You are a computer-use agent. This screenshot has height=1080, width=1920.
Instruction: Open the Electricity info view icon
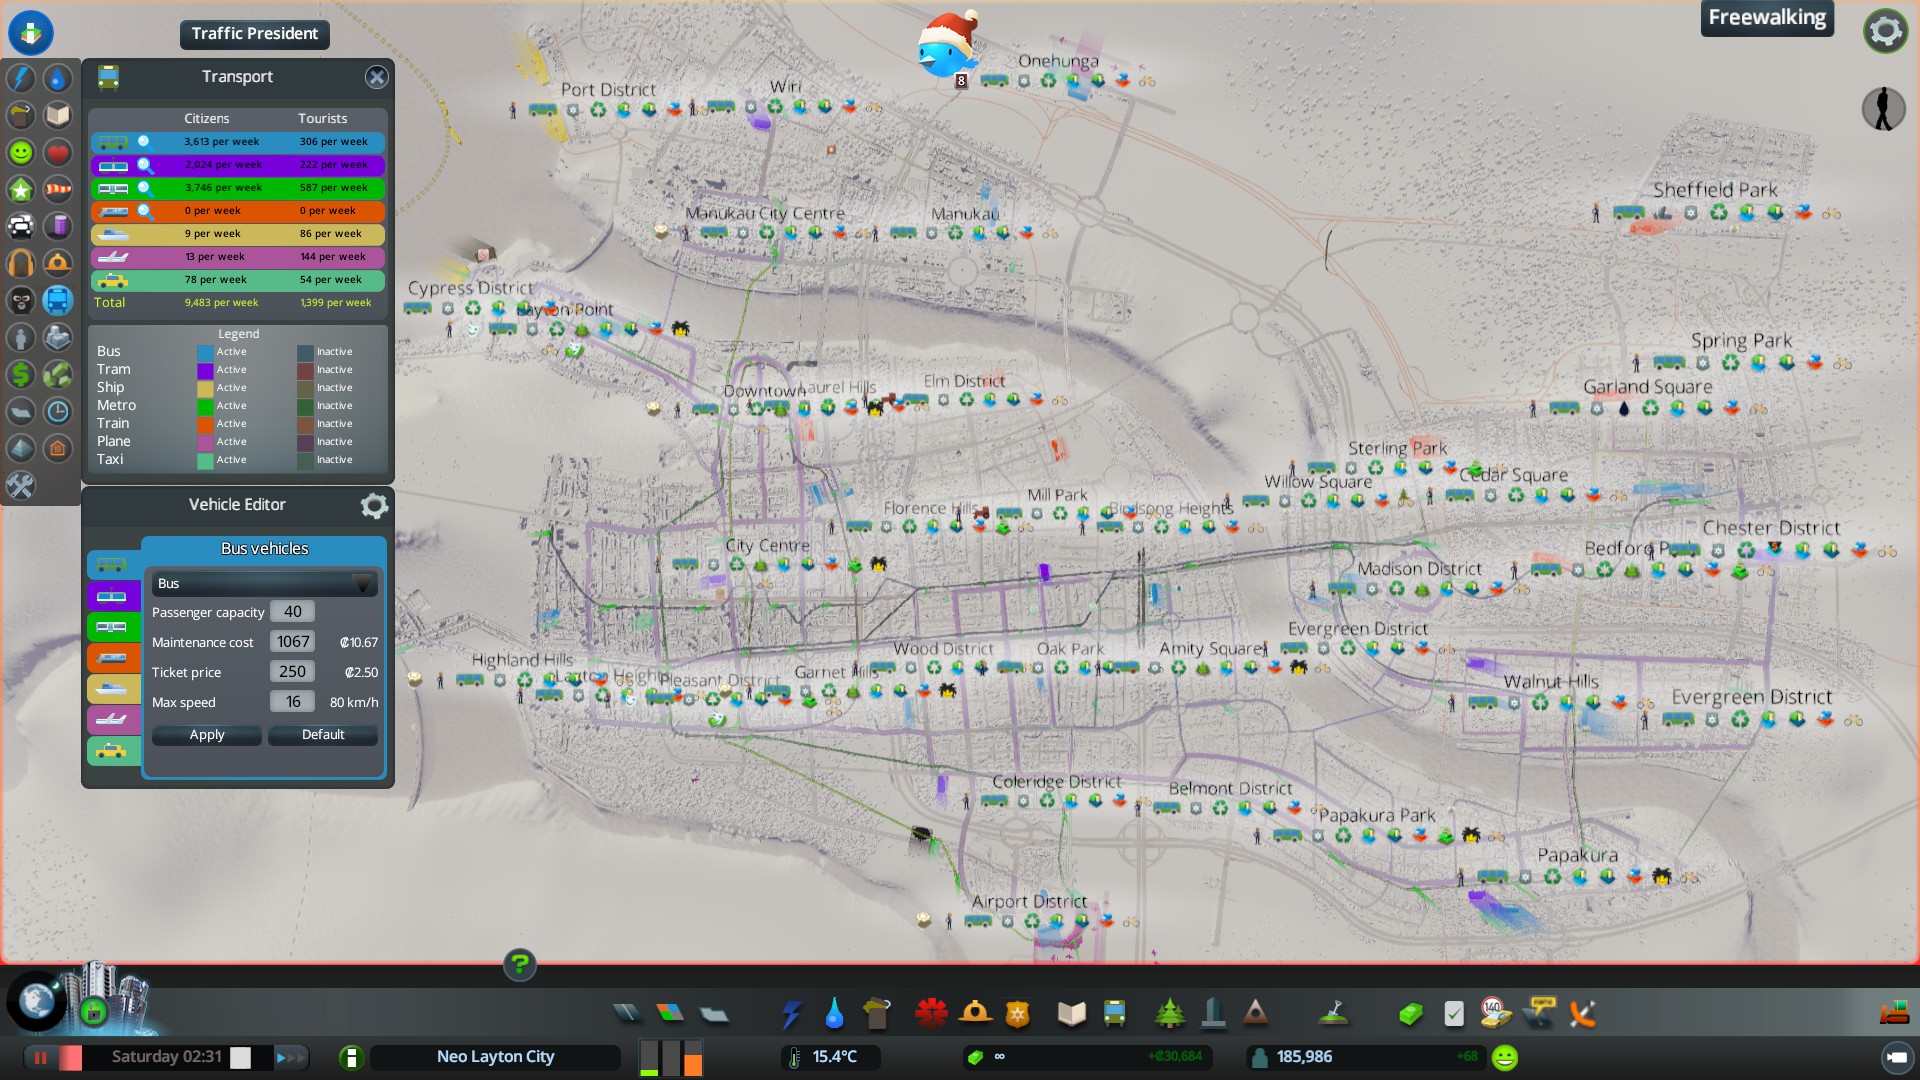[21, 78]
